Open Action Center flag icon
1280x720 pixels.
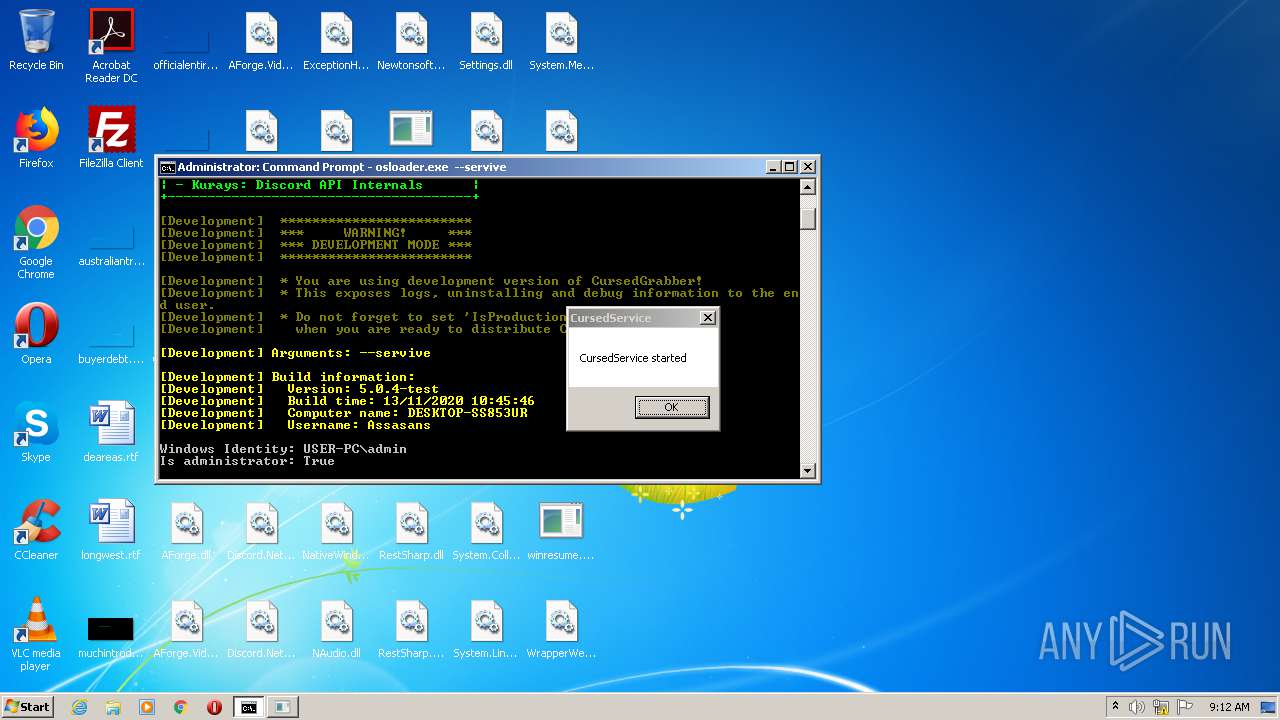click(1185, 707)
